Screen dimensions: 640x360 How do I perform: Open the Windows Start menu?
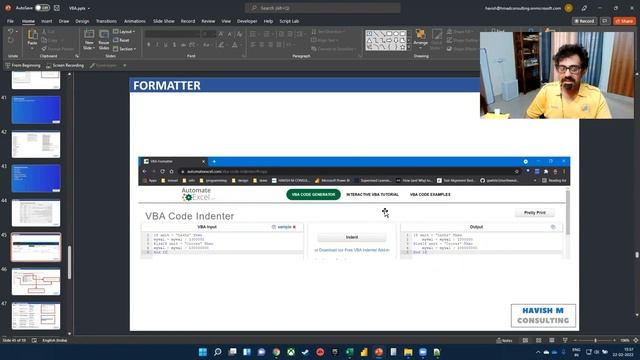[x=203, y=352]
